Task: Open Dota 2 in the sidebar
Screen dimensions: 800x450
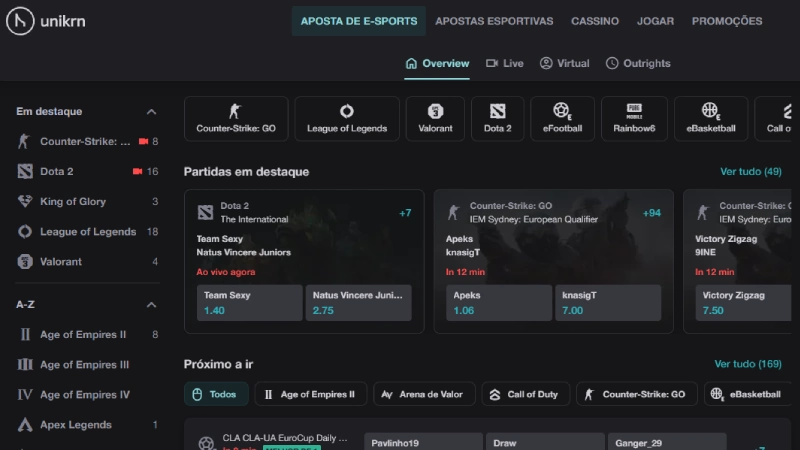Action: [87, 171]
